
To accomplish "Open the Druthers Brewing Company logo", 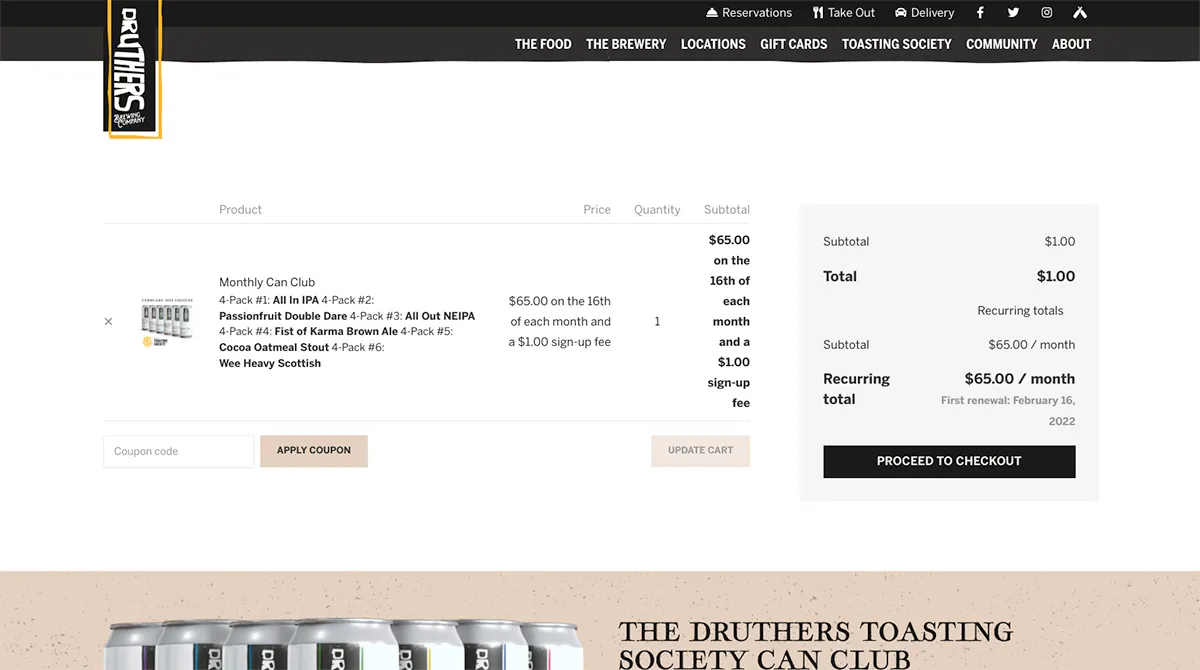I will 133,68.
